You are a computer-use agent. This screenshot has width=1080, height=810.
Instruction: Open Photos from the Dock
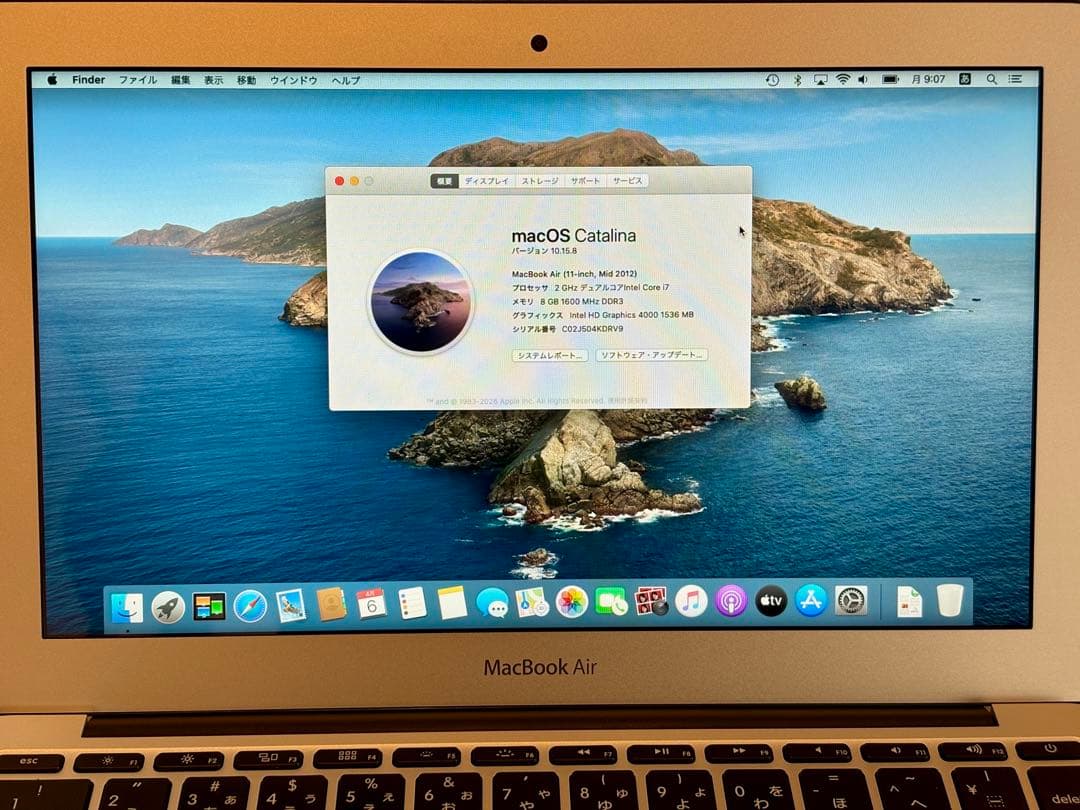click(x=568, y=604)
